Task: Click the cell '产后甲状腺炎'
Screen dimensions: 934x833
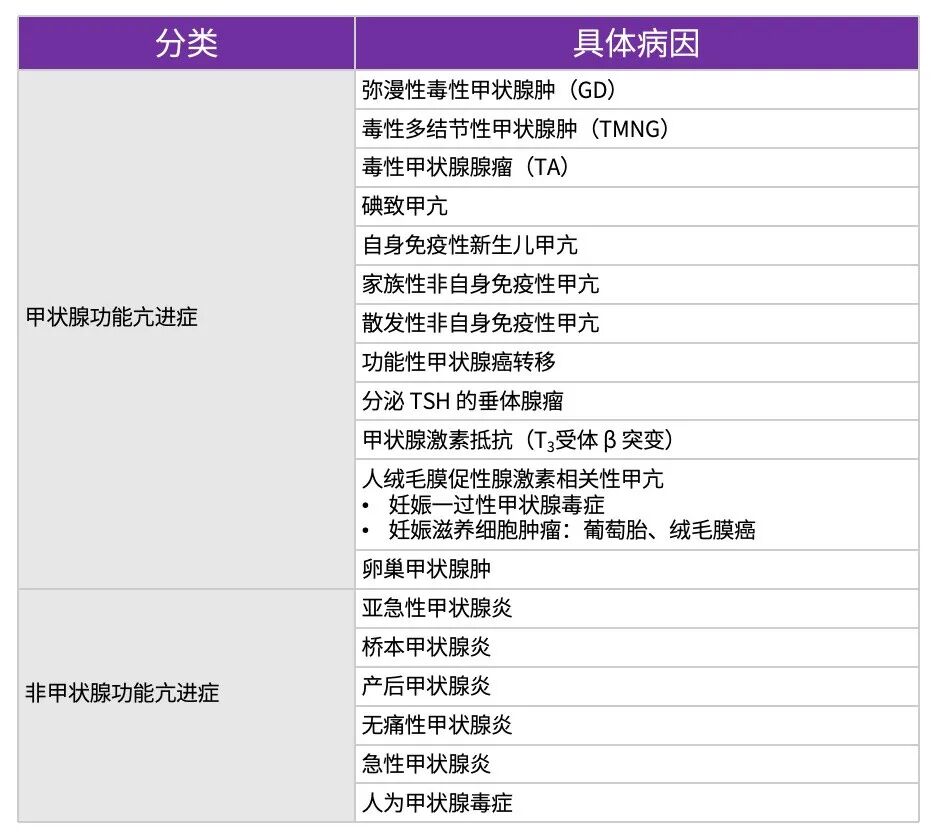Action: coord(637,686)
